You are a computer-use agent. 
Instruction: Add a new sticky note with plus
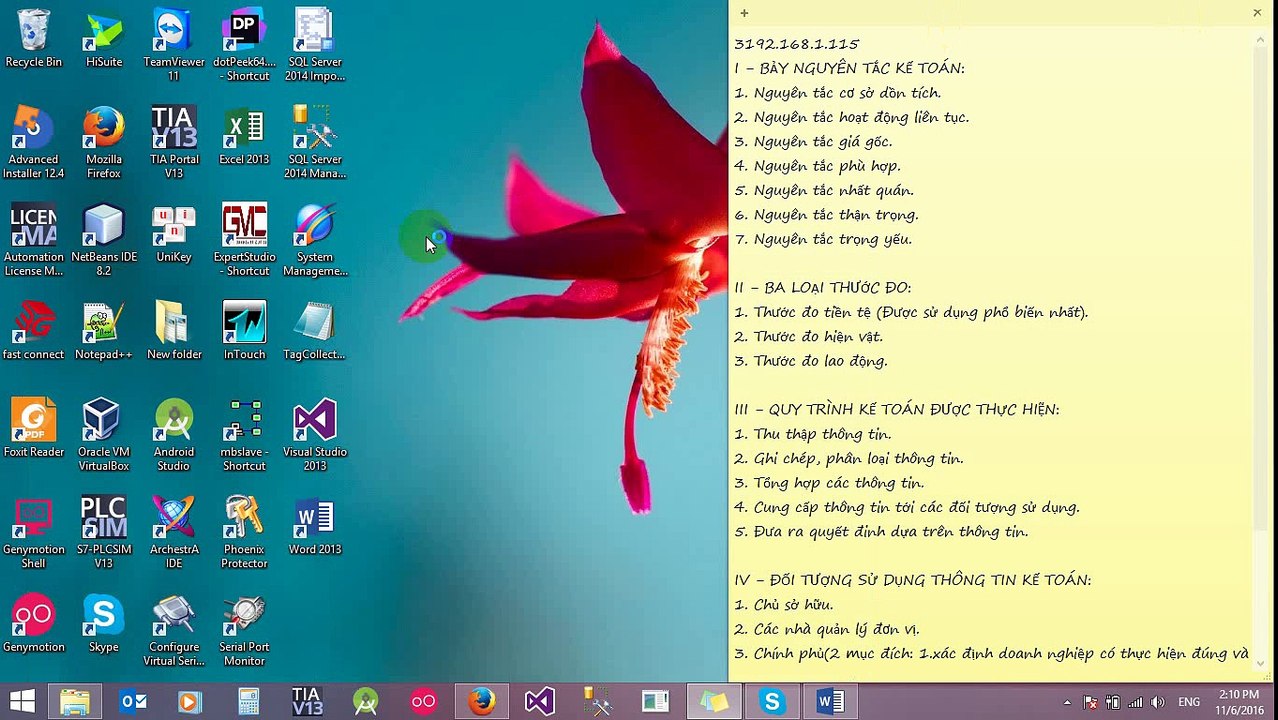[x=744, y=13]
